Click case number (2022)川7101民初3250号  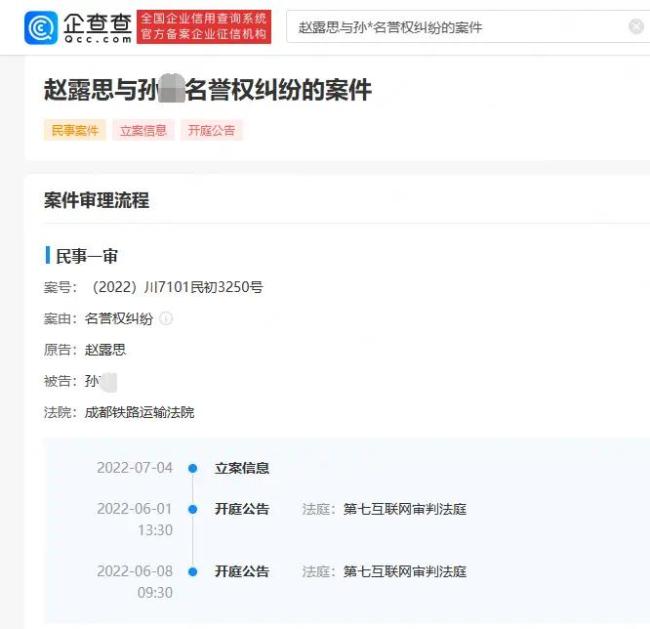pos(178,287)
